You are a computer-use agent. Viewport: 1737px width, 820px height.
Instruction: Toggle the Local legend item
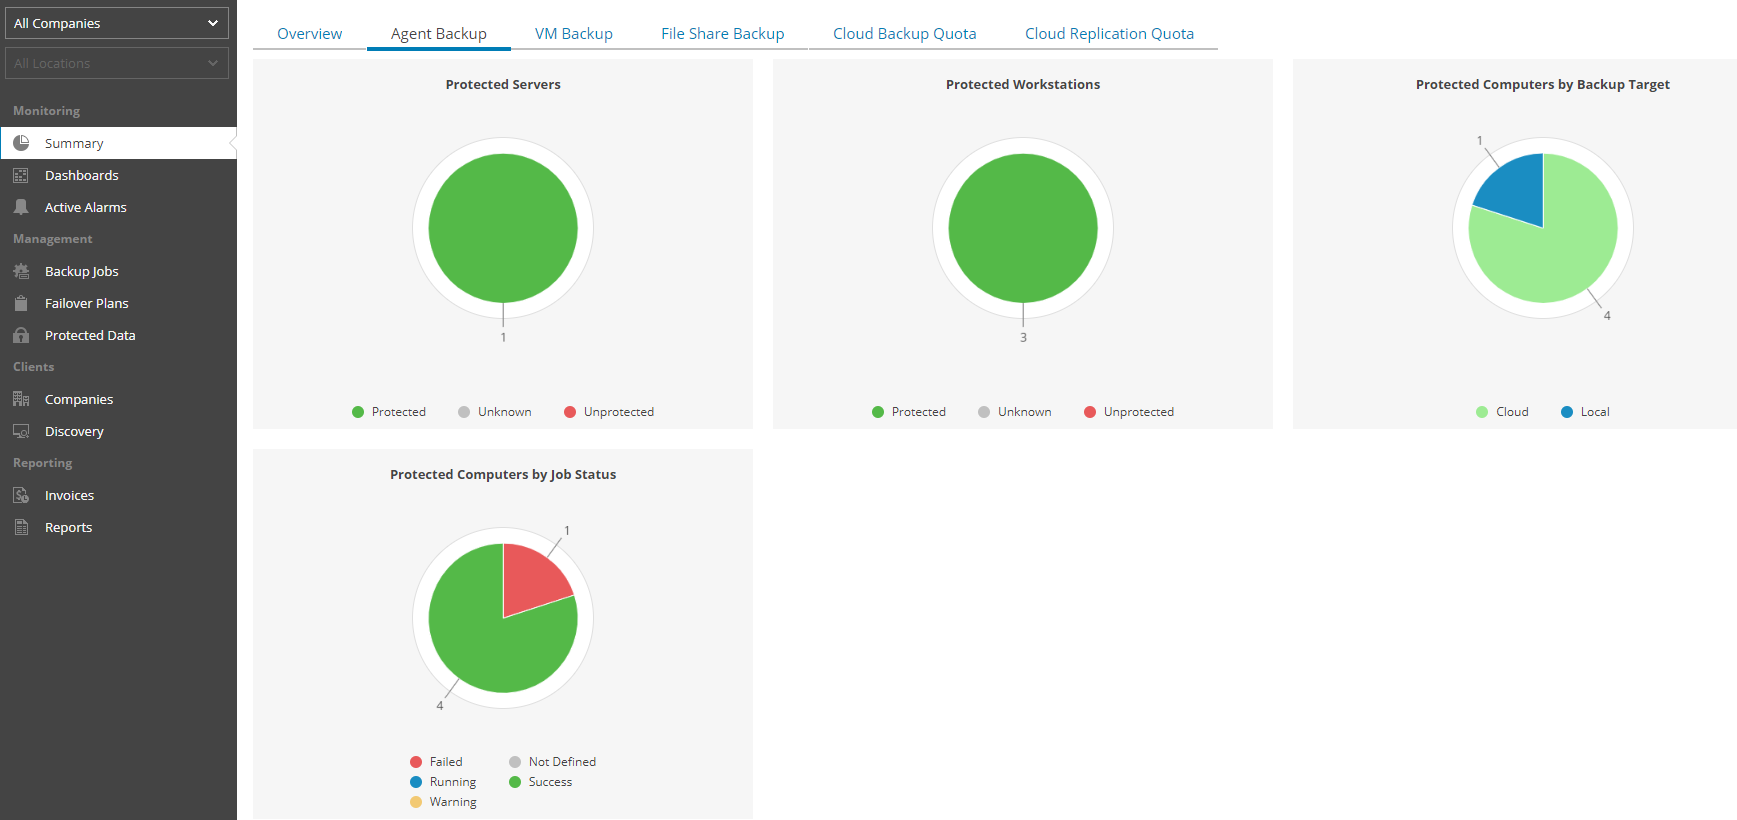point(1585,412)
